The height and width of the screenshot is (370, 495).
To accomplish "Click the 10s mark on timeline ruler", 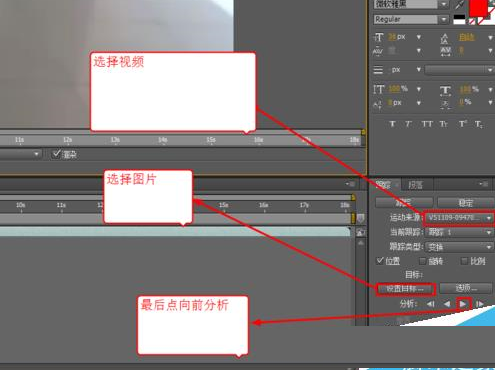I will tap(21, 205).
